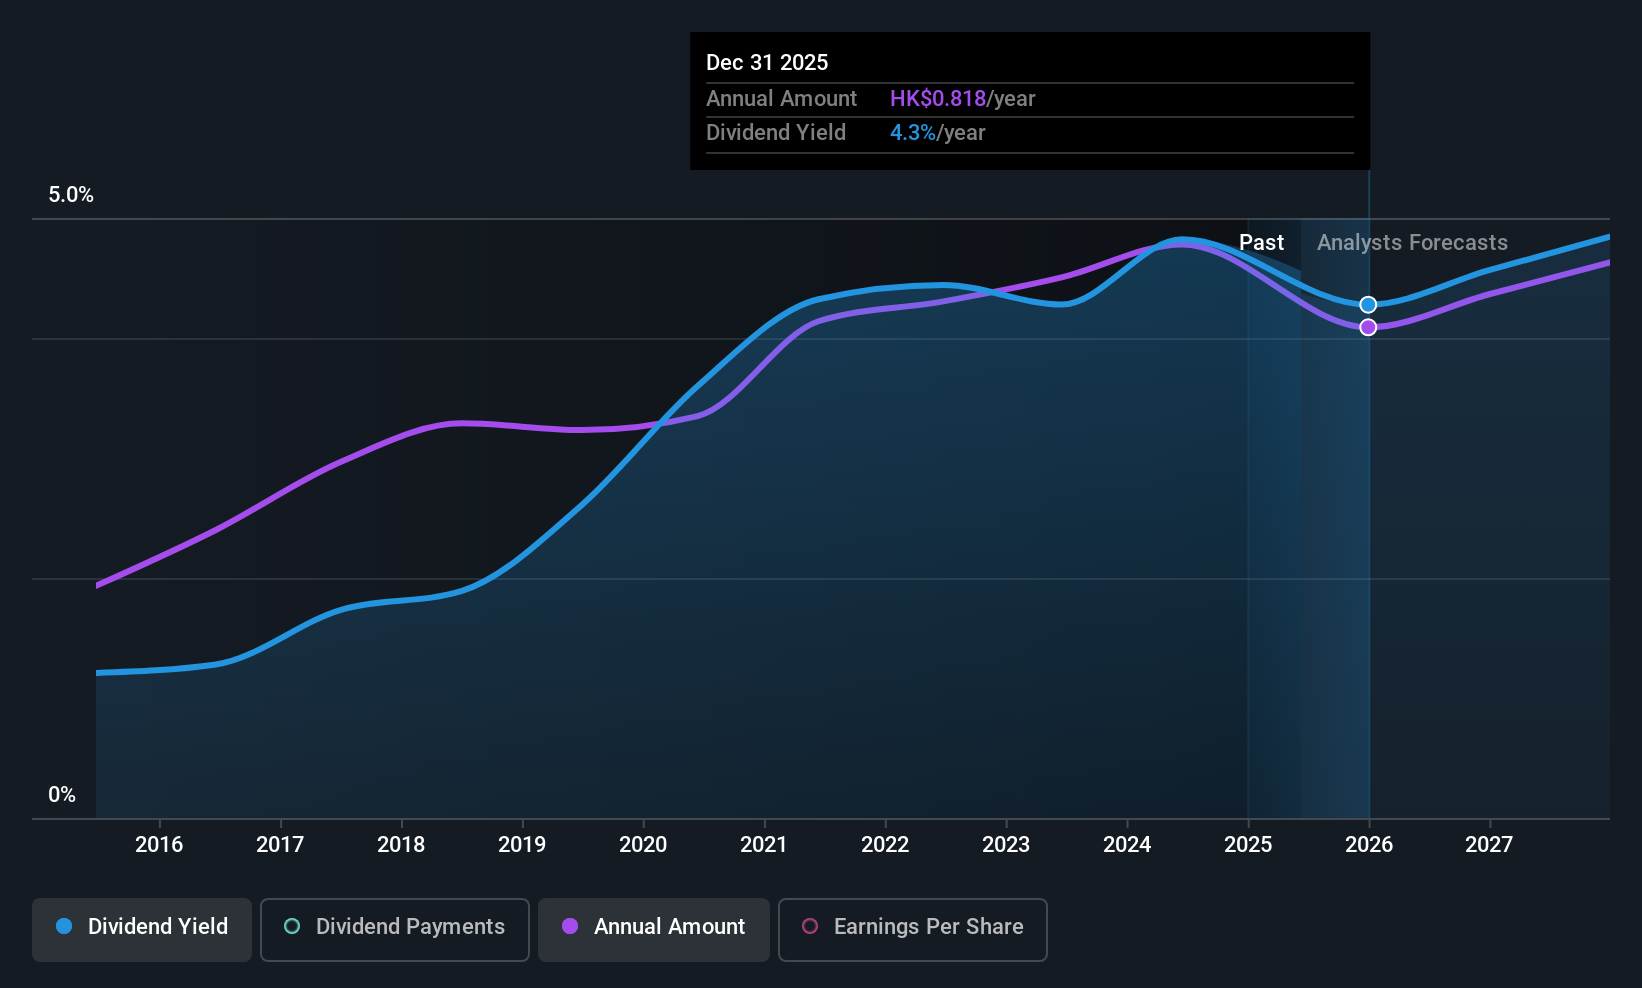Click the 2023 x-axis label
The width and height of the screenshot is (1642, 988).
tap(1006, 845)
